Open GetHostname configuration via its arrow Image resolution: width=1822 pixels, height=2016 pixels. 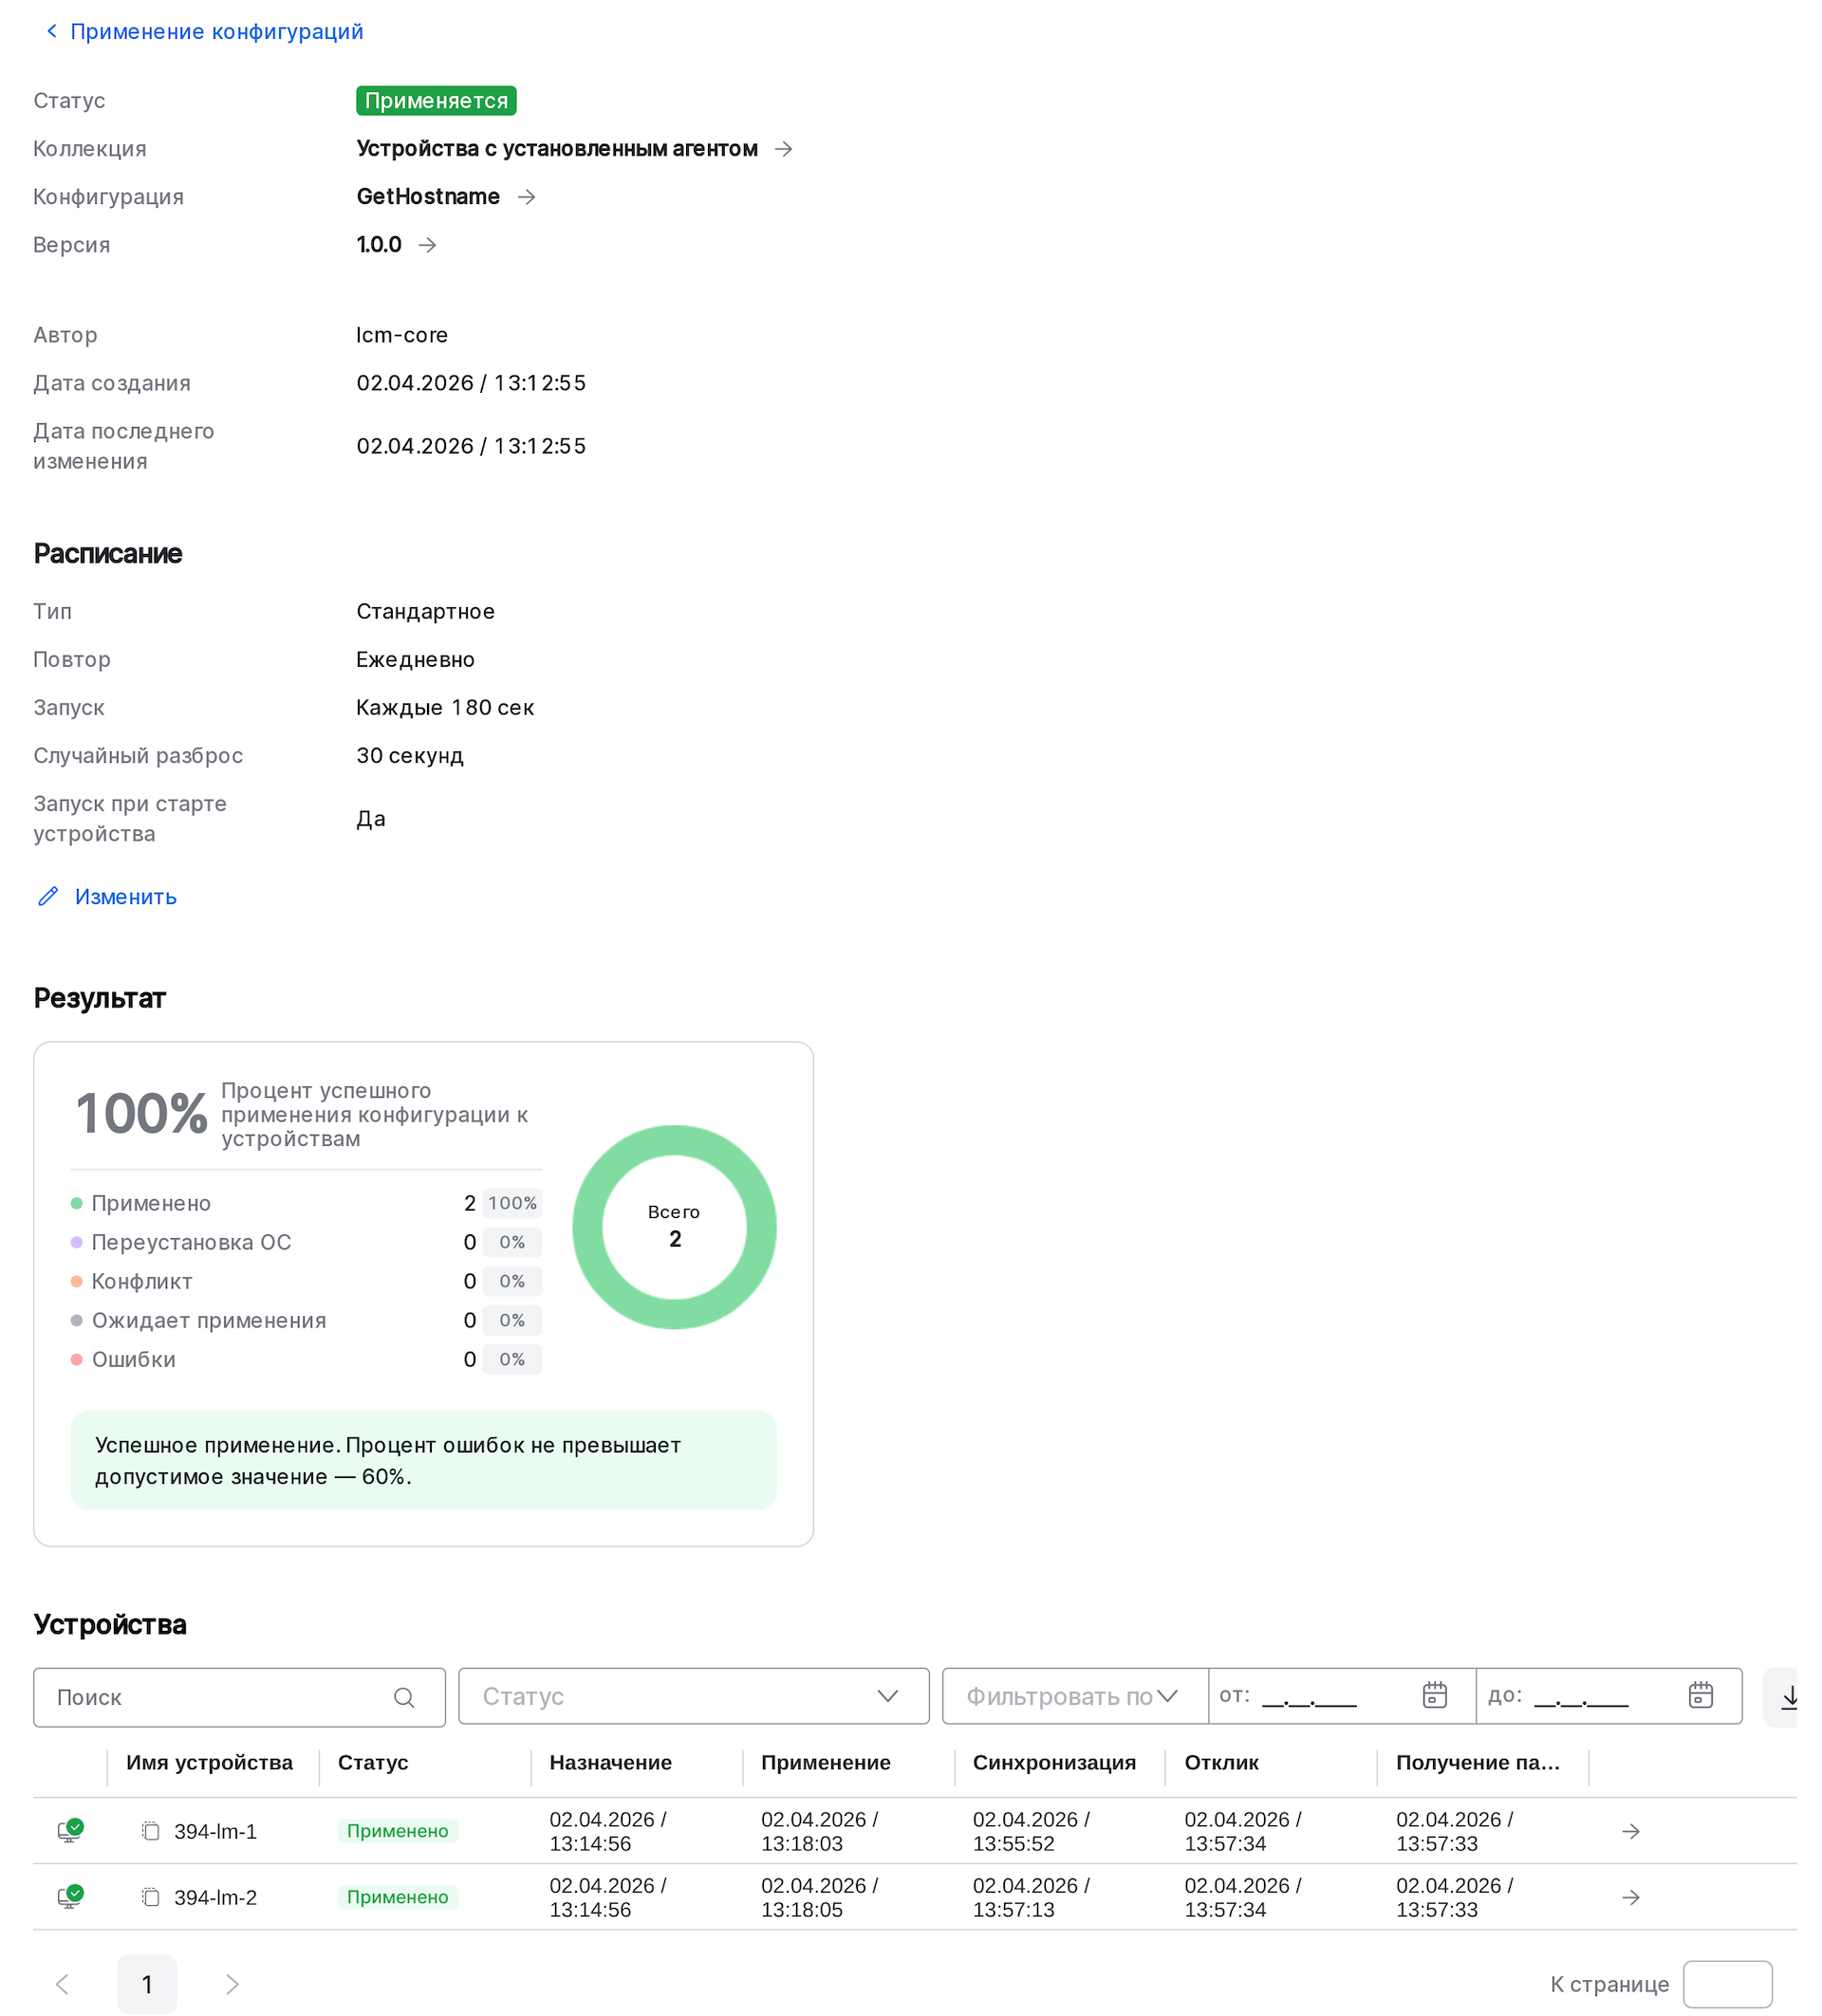pos(527,197)
